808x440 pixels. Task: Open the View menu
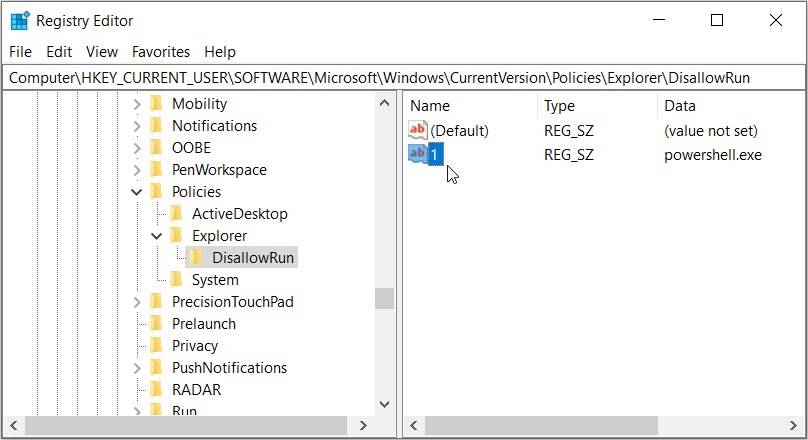[x=102, y=51]
